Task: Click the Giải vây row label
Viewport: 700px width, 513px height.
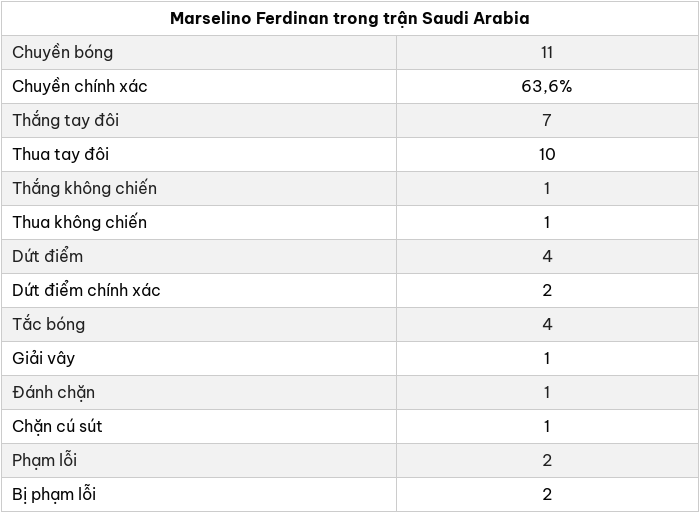Action: [44, 359]
